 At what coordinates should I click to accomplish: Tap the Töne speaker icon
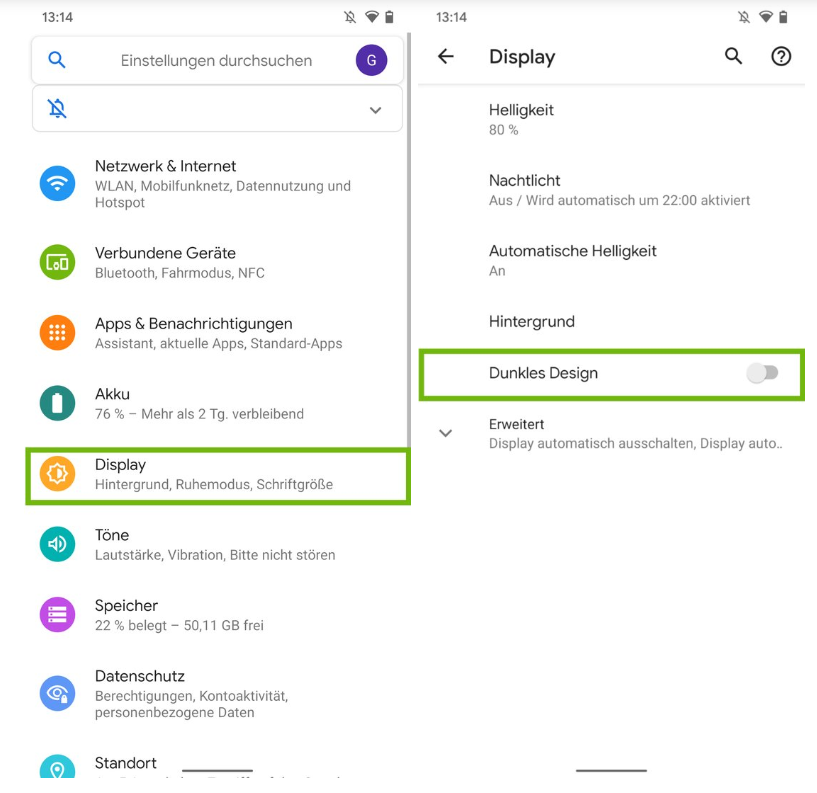coord(57,544)
